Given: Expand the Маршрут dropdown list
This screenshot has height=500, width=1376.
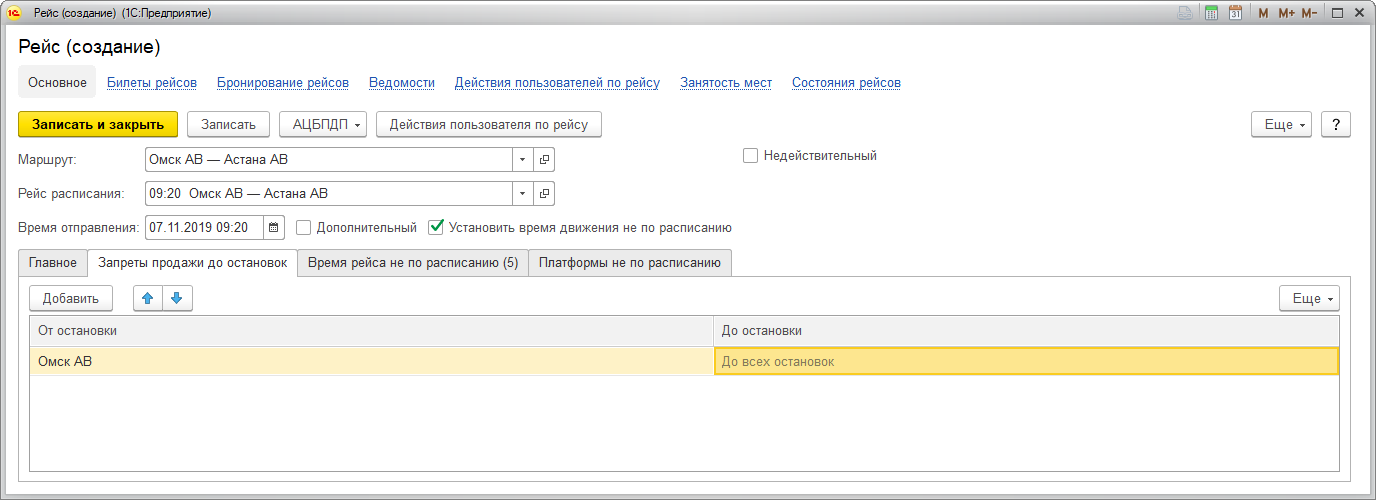Looking at the screenshot, I should tap(524, 159).
